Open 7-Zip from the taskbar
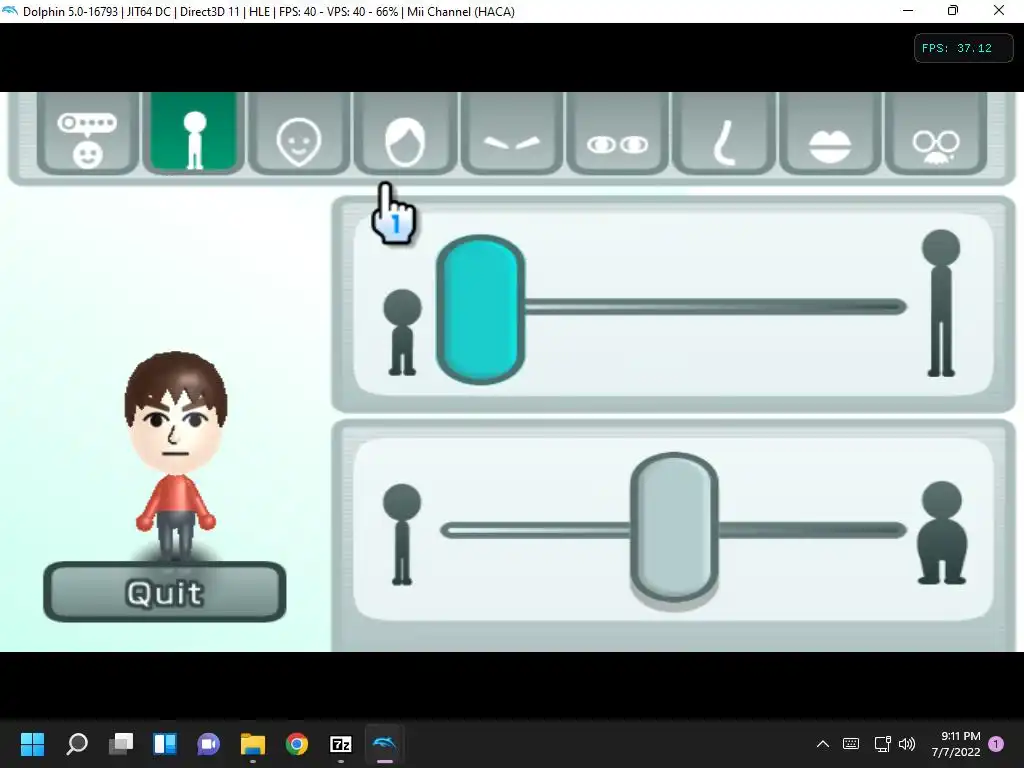 point(341,744)
